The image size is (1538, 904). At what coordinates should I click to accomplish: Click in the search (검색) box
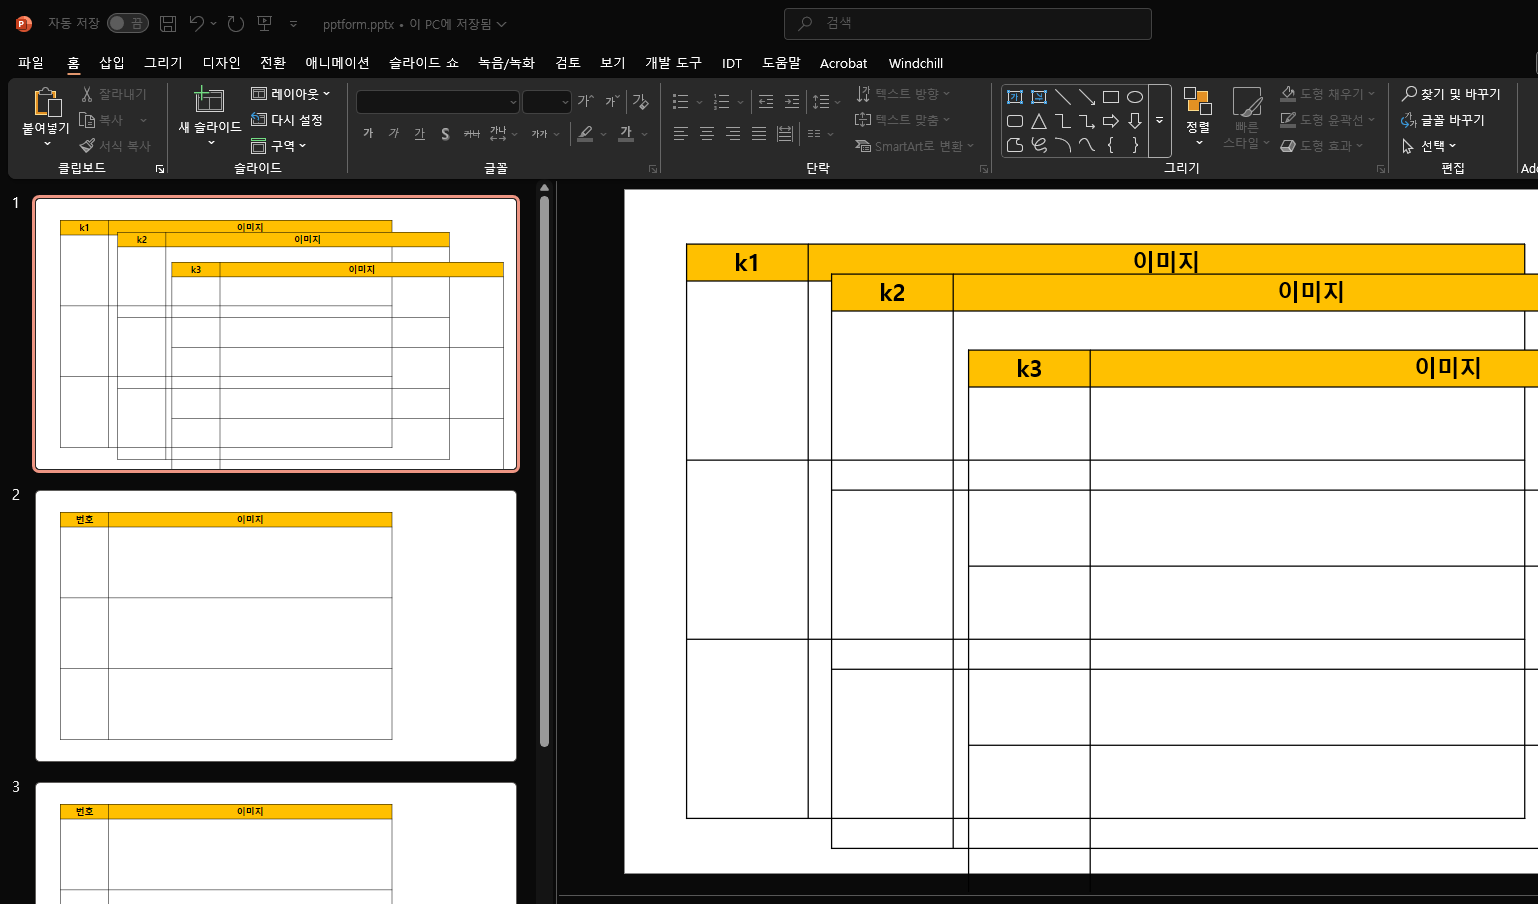[x=968, y=23]
